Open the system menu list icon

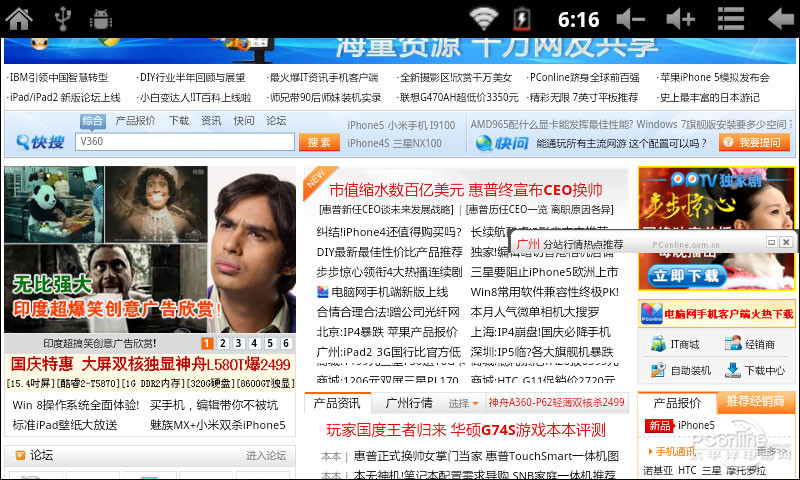coord(731,19)
